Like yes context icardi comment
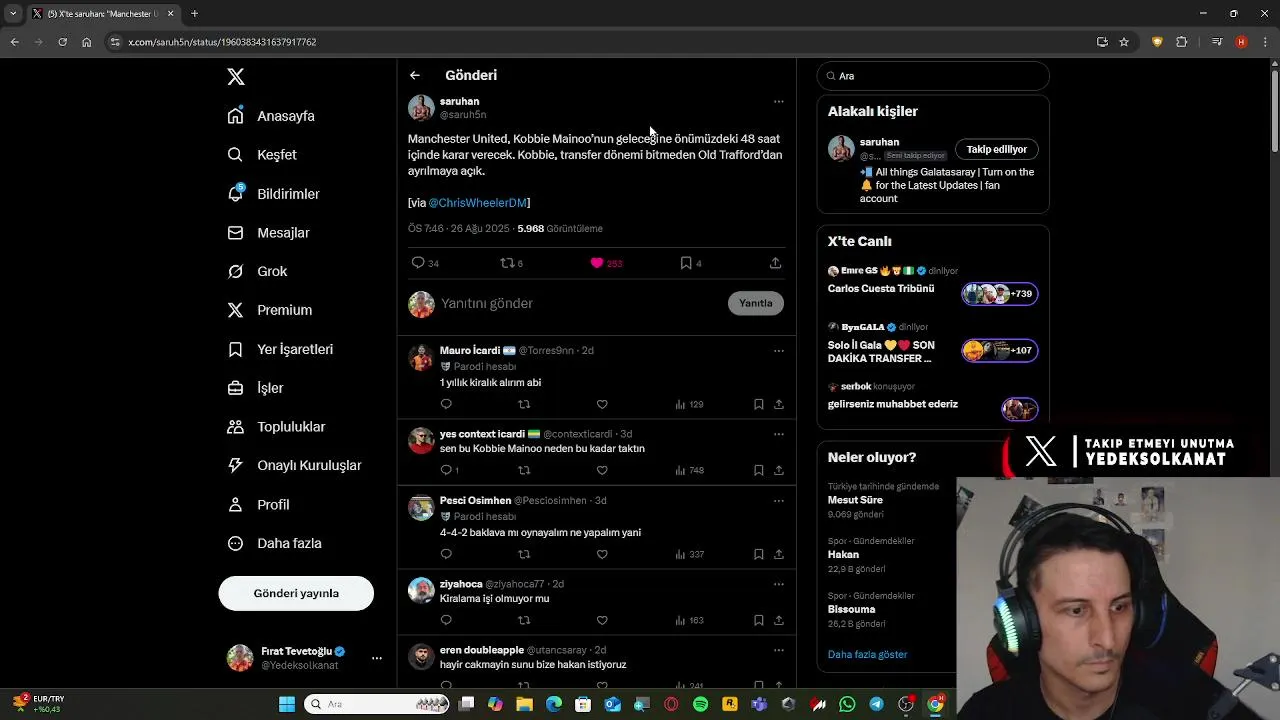This screenshot has width=1280, height=720. pos(602,470)
